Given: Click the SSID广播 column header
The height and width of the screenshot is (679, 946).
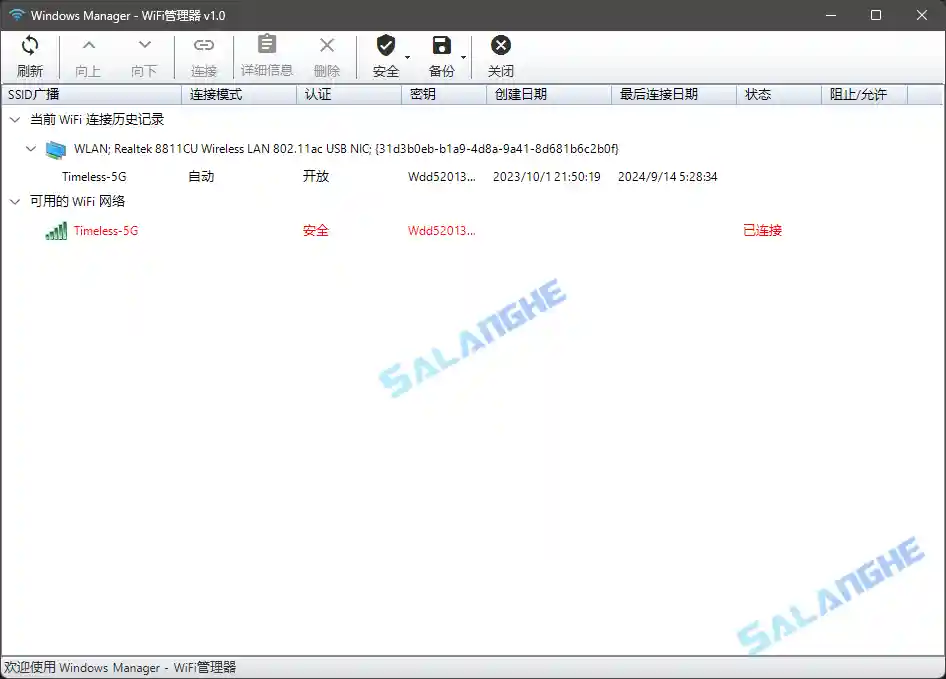Looking at the screenshot, I should pyautogui.click(x=90, y=94).
